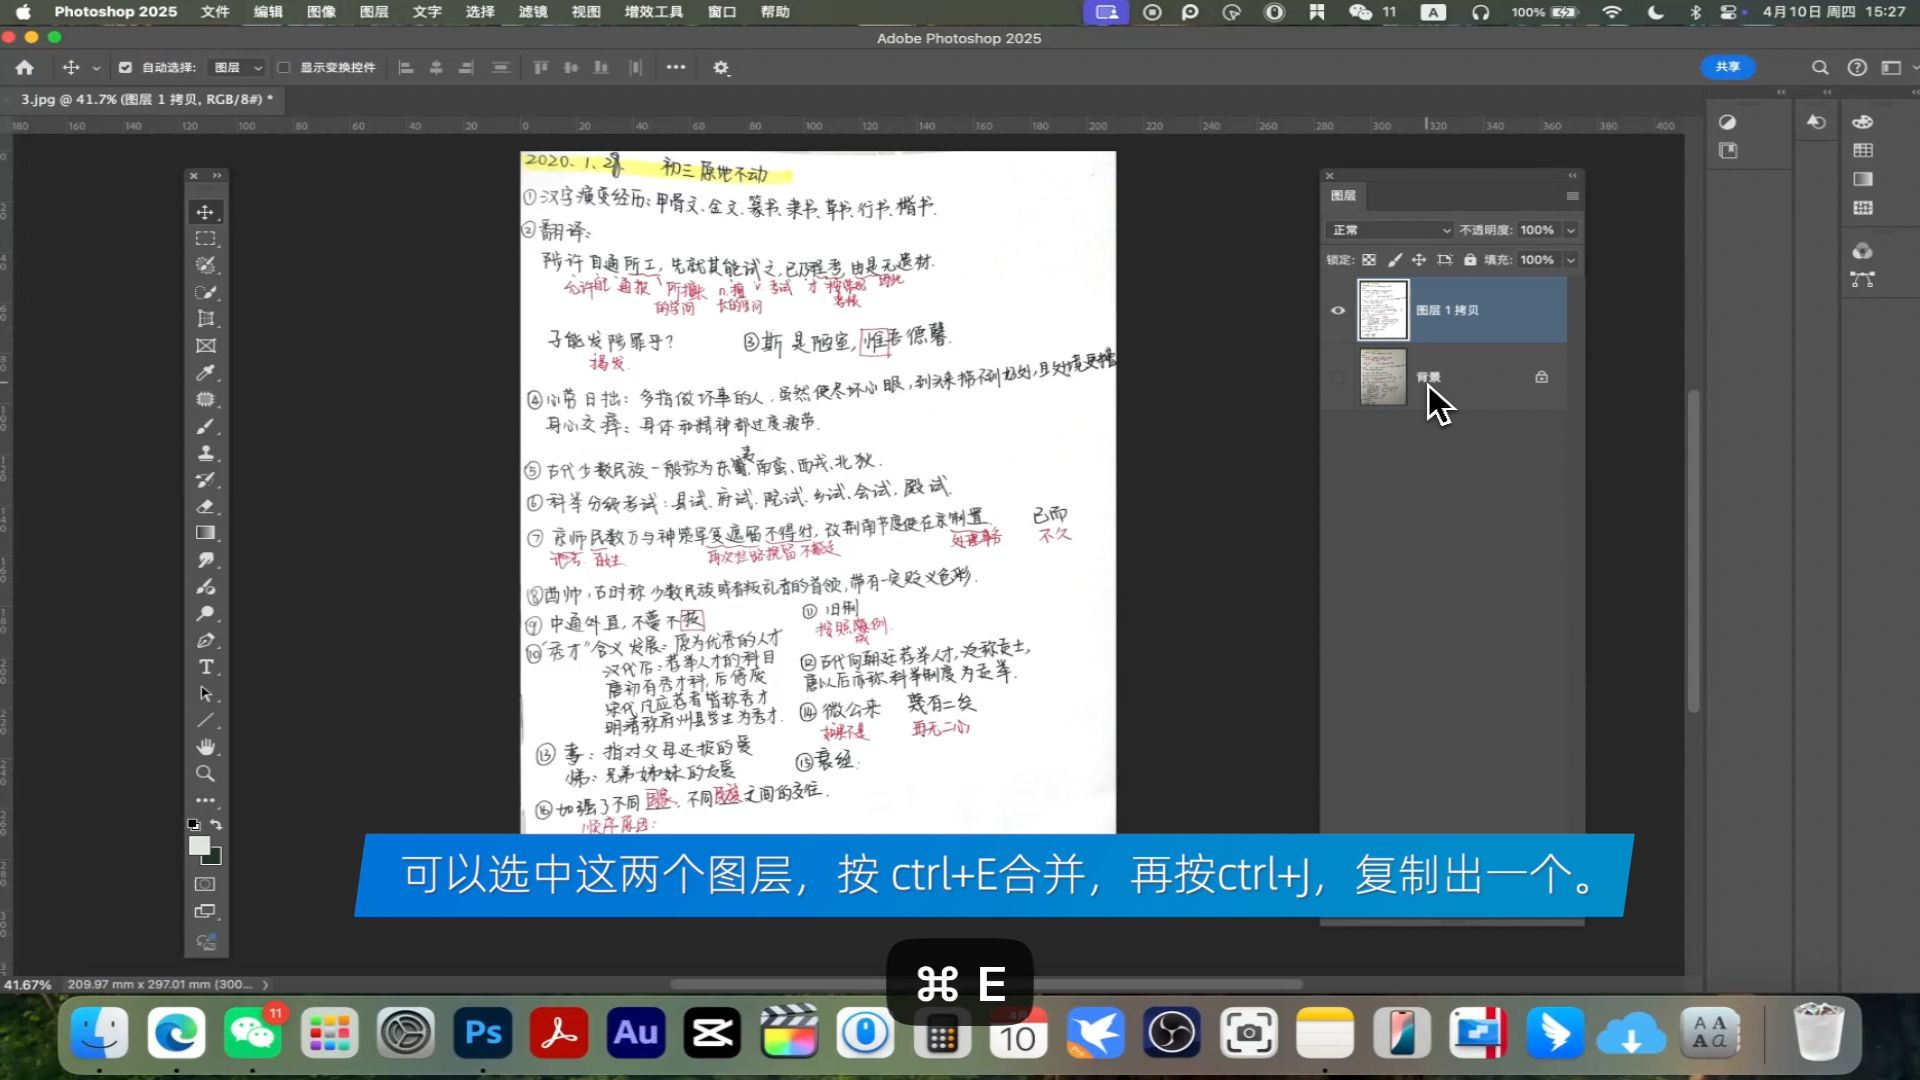
Task: Select the Line shape tool
Action: pos(205,721)
